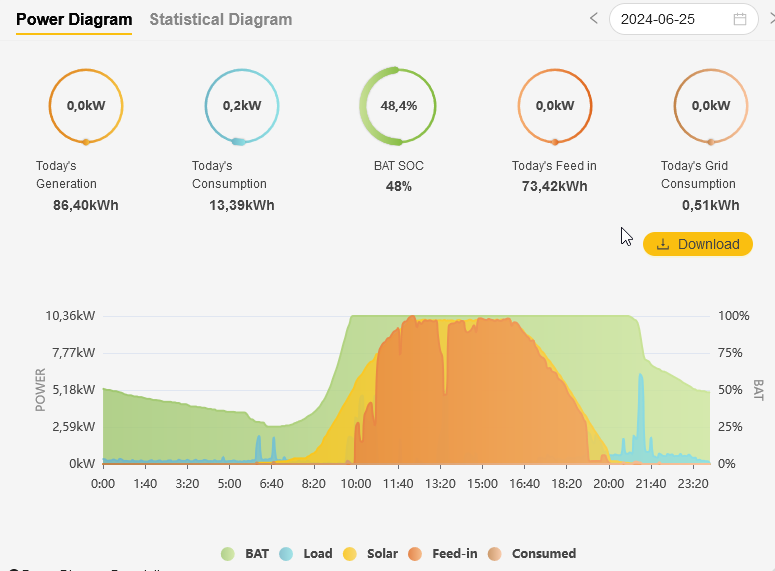Toggle Load series in chart legend
The image size is (775, 571).
(306, 553)
